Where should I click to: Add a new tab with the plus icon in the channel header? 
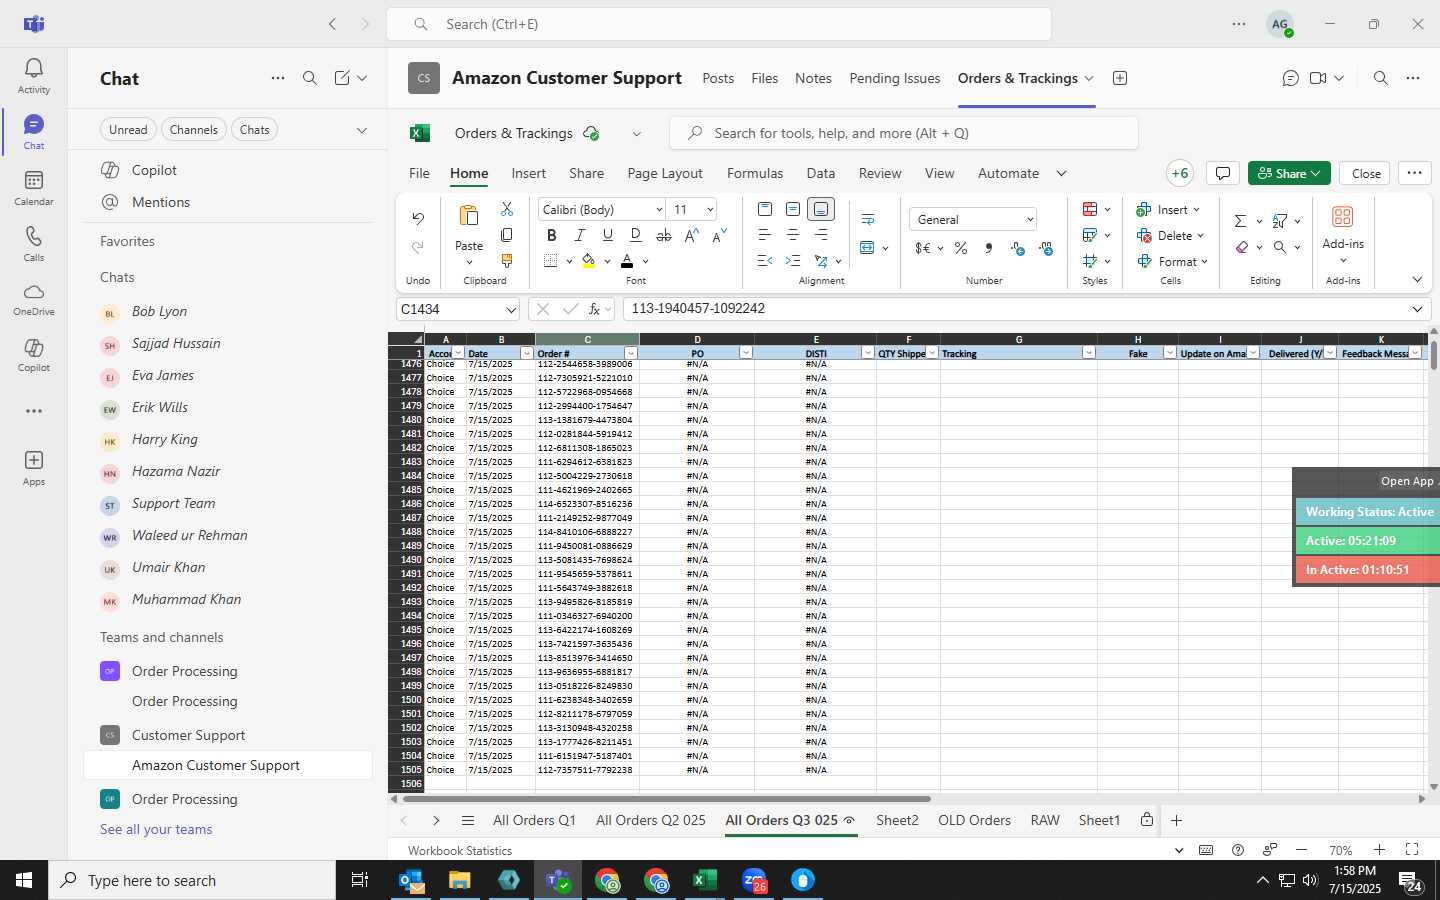pos(1120,78)
